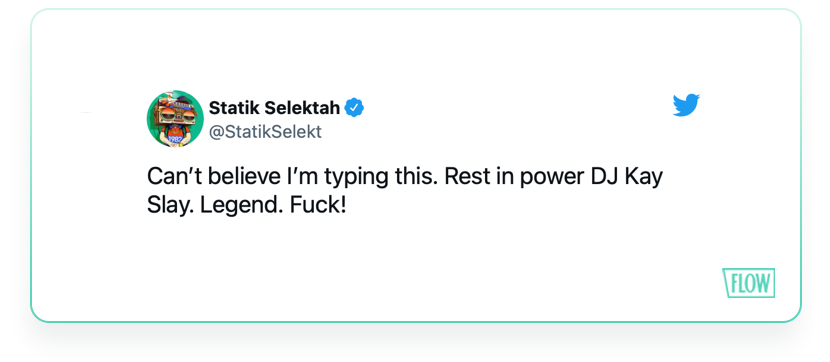Click the @StatikSelekt handle
This screenshot has width=830, height=362.
tap(265, 132)
